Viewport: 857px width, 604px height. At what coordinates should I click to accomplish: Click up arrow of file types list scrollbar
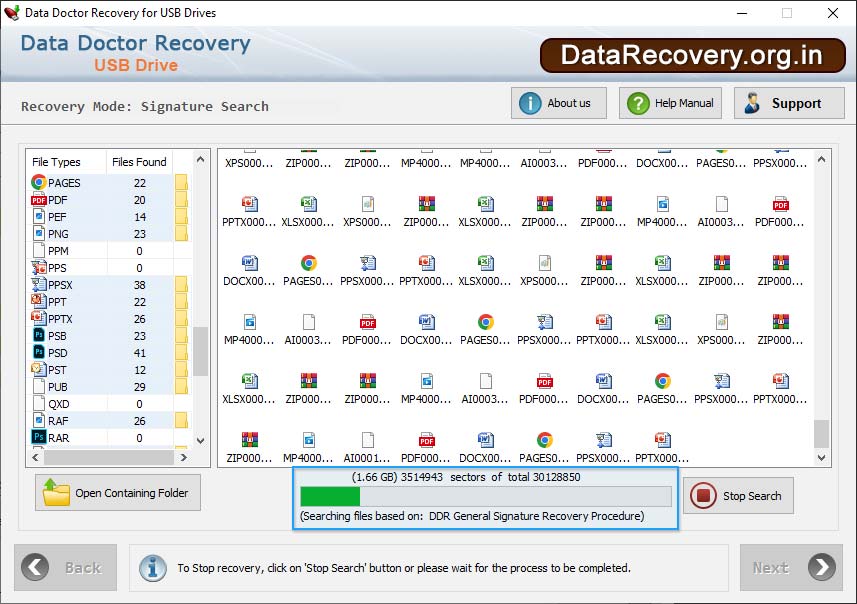click(x=201, y=159)
